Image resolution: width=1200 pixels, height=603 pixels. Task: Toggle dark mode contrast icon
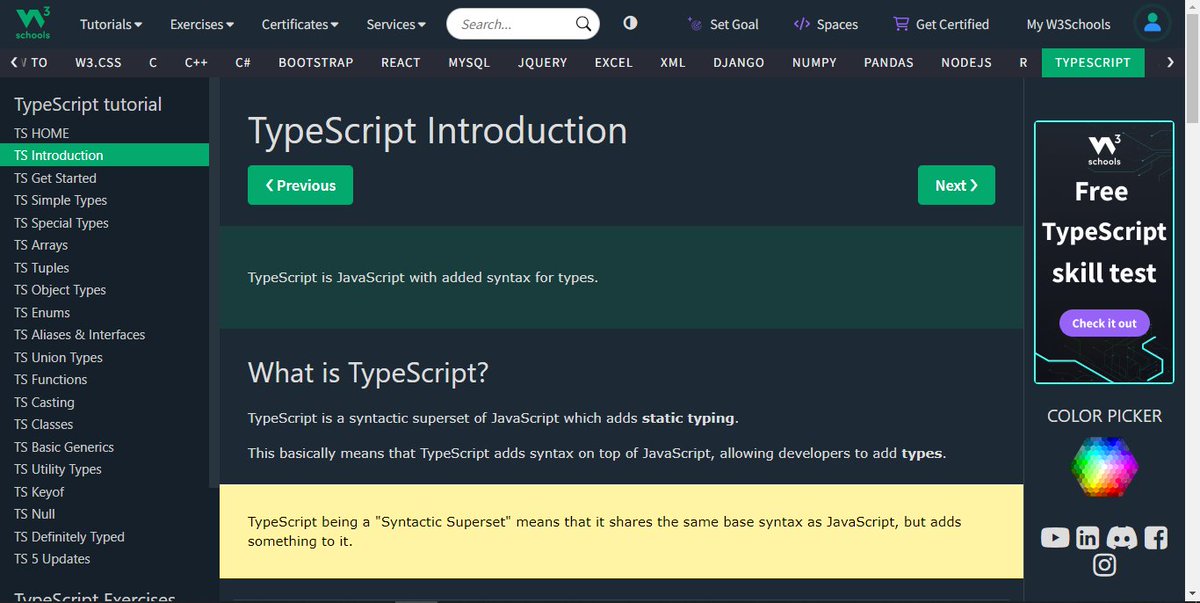(x=630, y=23)
